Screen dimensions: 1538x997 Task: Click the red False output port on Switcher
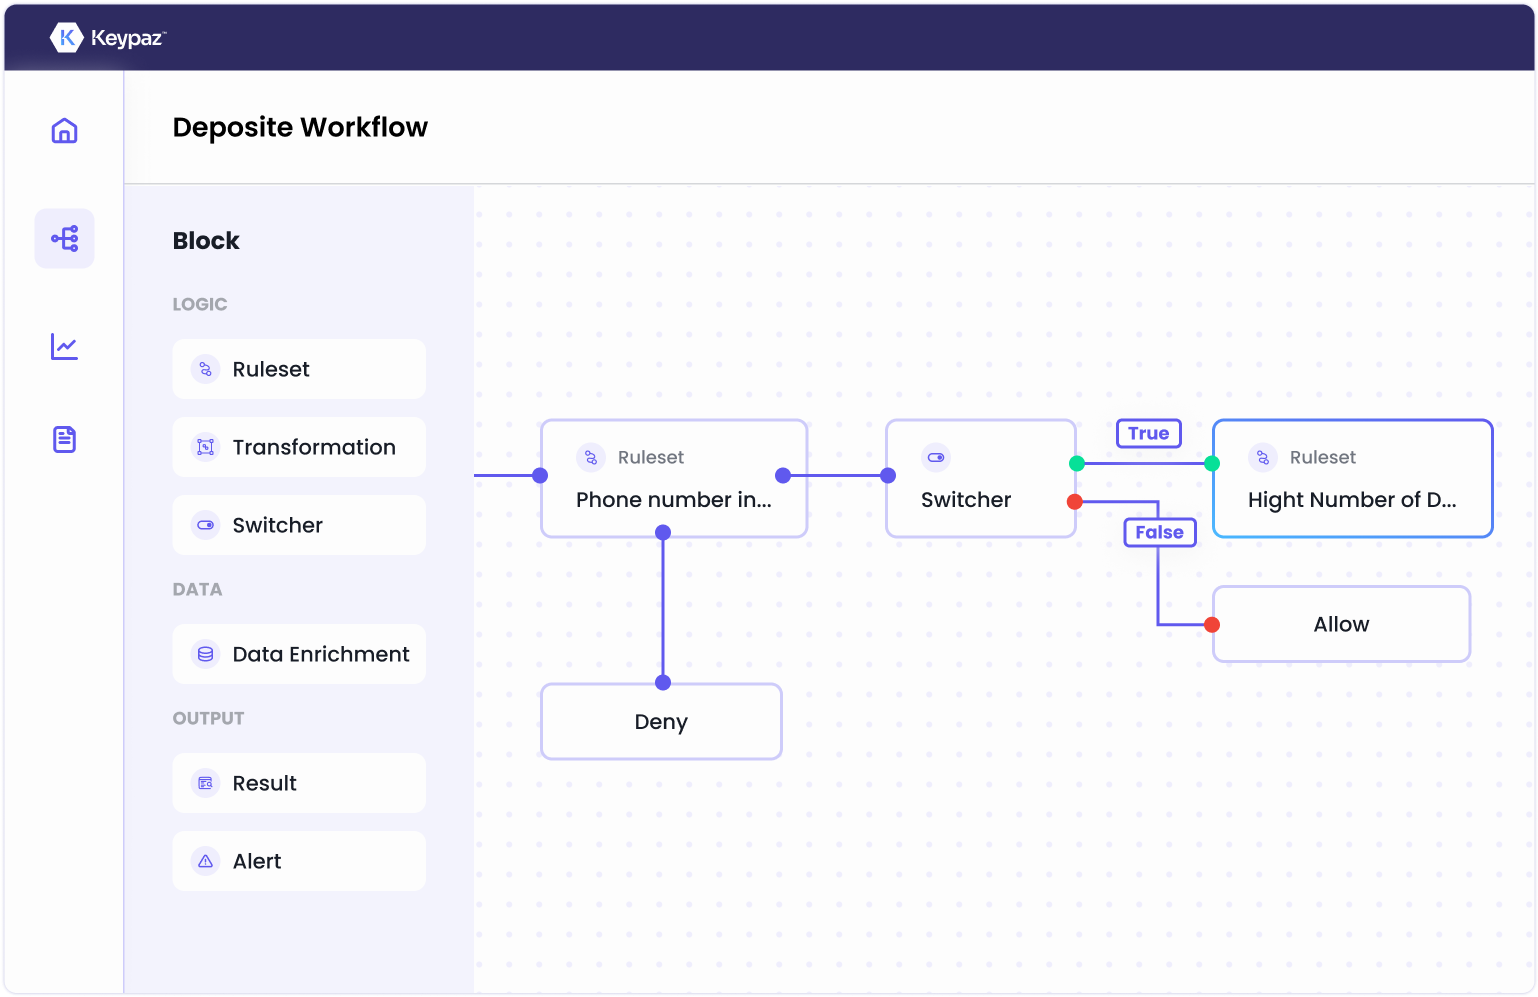(1075, 501)
